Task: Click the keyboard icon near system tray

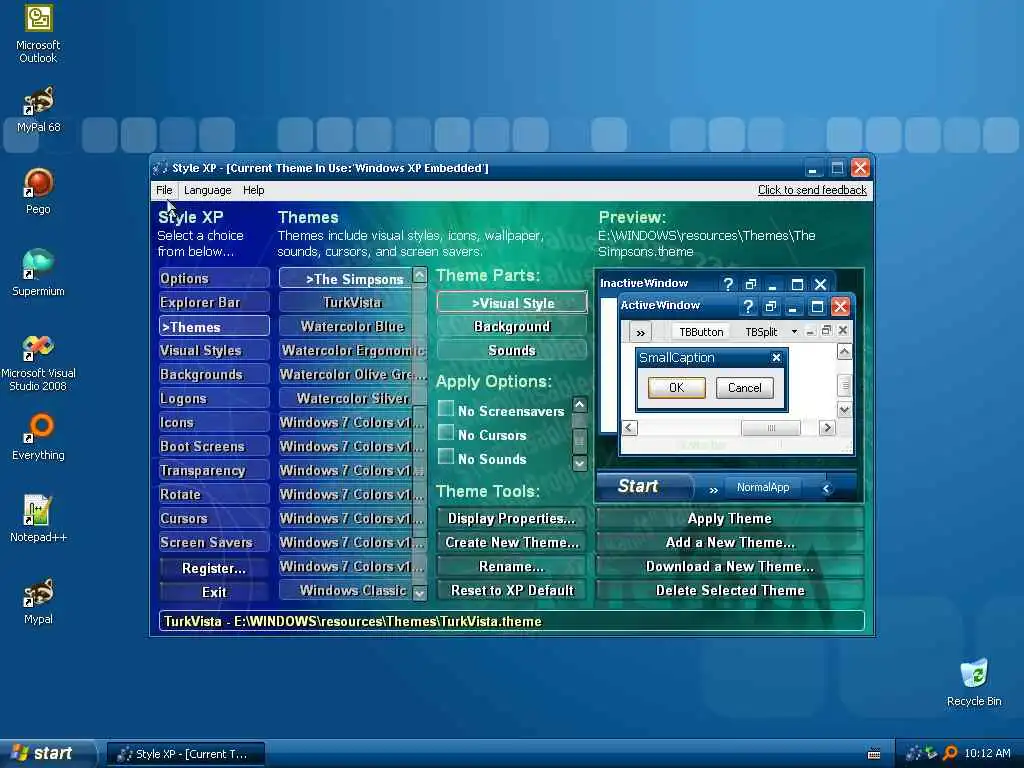Action: pyautogui.click(x=874, y=754)
